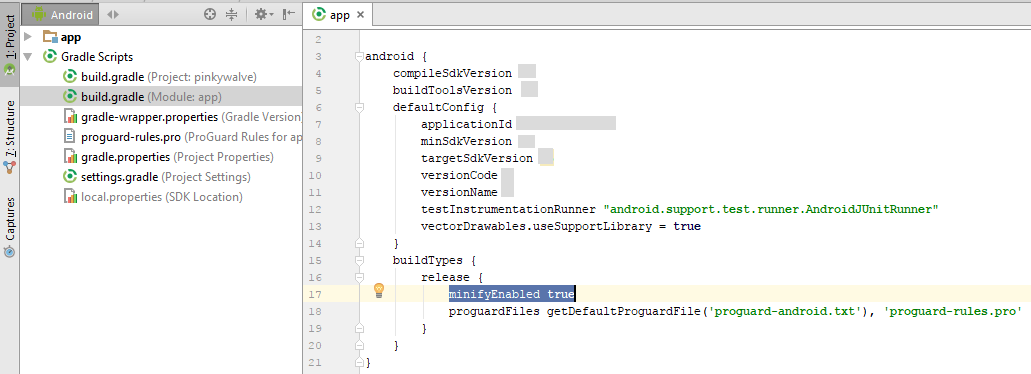Fold the buildTypes block on line 15
This screenshot has width=1031, height=374.
(359, 260)
